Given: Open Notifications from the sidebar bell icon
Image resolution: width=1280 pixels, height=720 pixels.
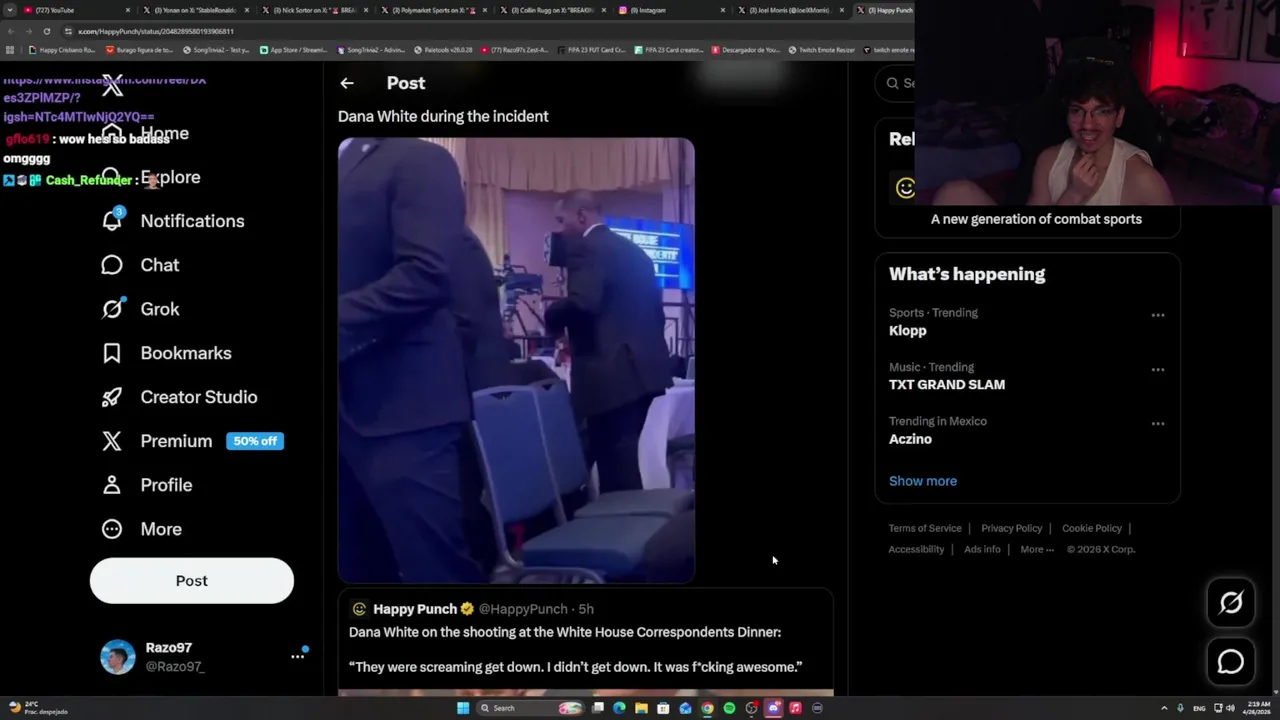Looking at the screenshot, I should coord(112,221).
